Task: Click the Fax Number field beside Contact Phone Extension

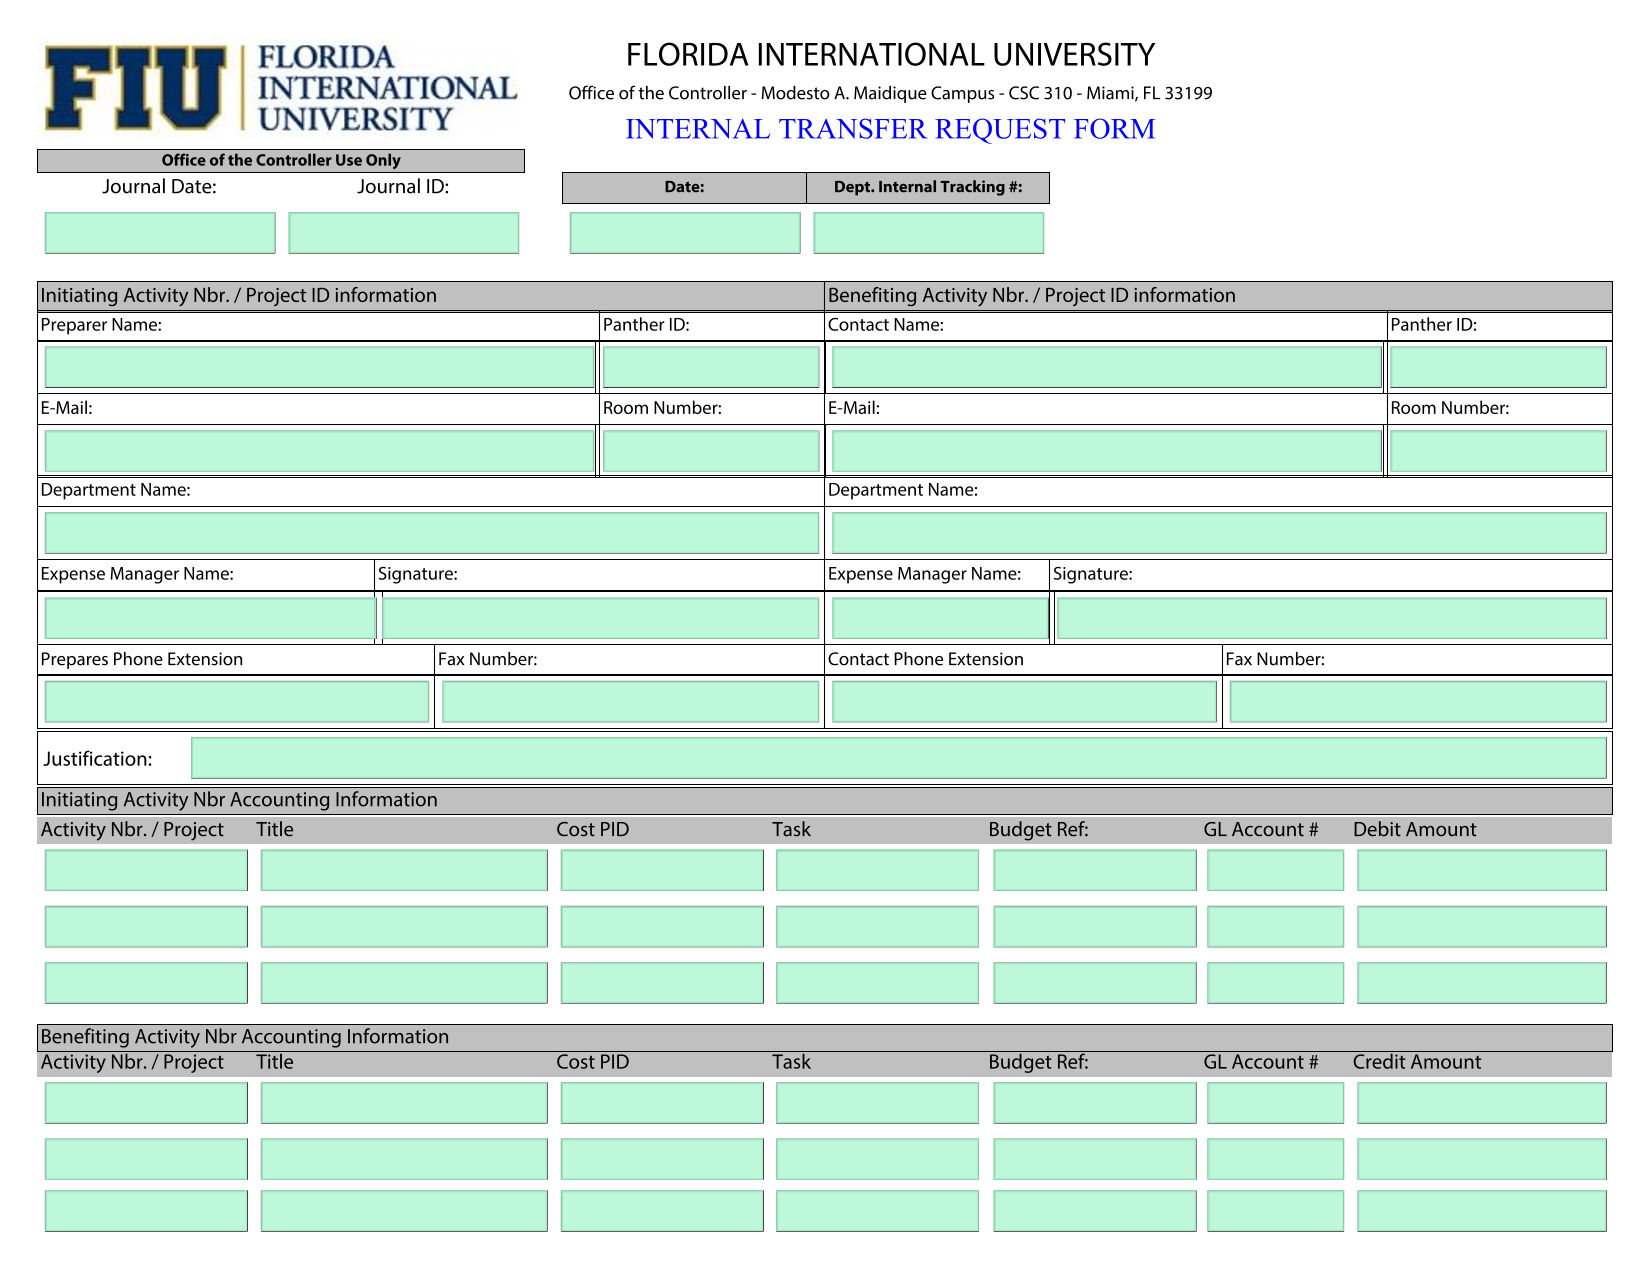Action: 1418,701
